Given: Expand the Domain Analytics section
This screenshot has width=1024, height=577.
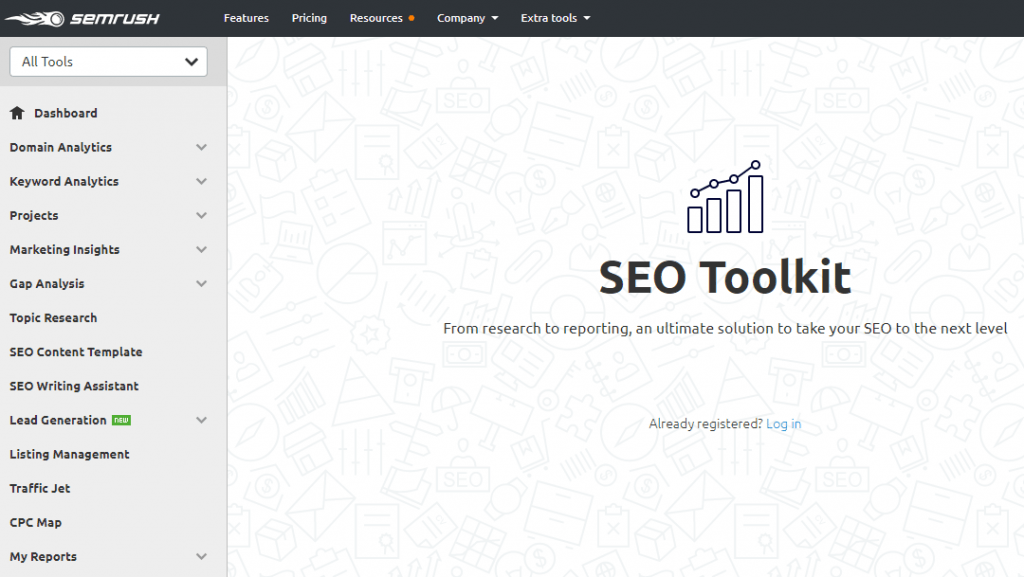Looking at the screenshot, I should [x=201, y=148].
